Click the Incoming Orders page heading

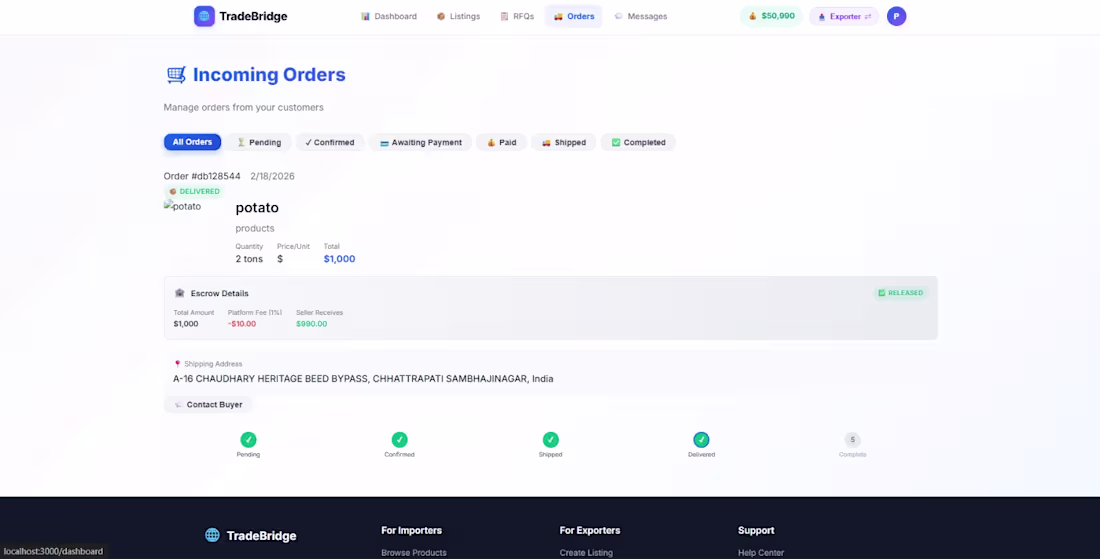tap(269, 75)
